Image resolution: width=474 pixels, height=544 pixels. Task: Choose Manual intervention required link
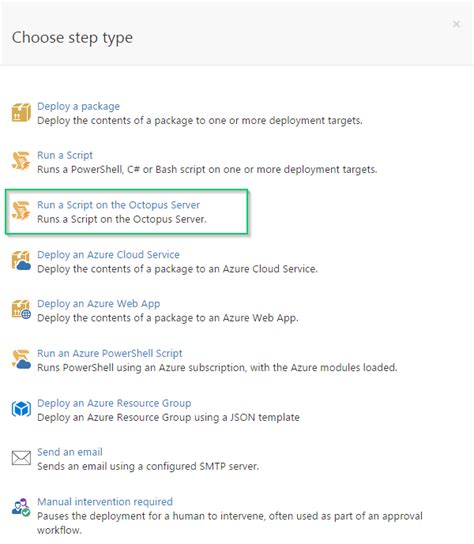click(x=105, y=502)
